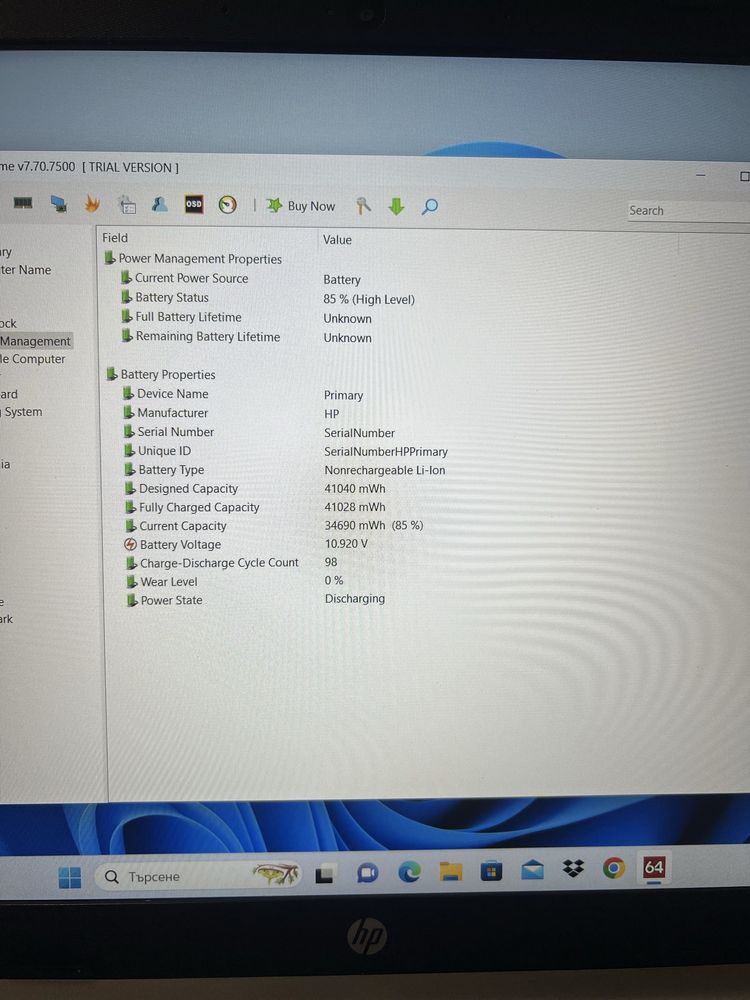Open the sensor gauge toolbar icon
Screen dimensions: 750x1000
click(228, 205)
